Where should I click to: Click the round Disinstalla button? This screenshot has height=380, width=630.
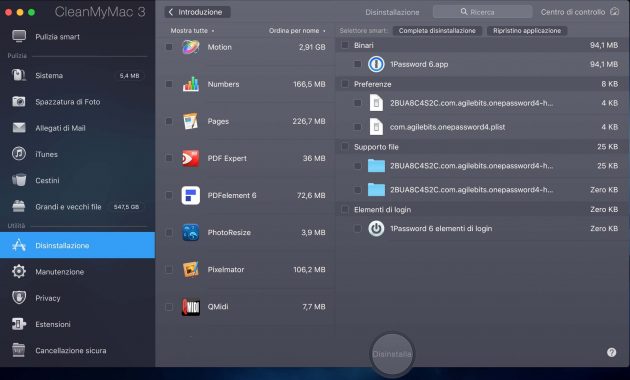pyautogui.click(x=392, y=354)
